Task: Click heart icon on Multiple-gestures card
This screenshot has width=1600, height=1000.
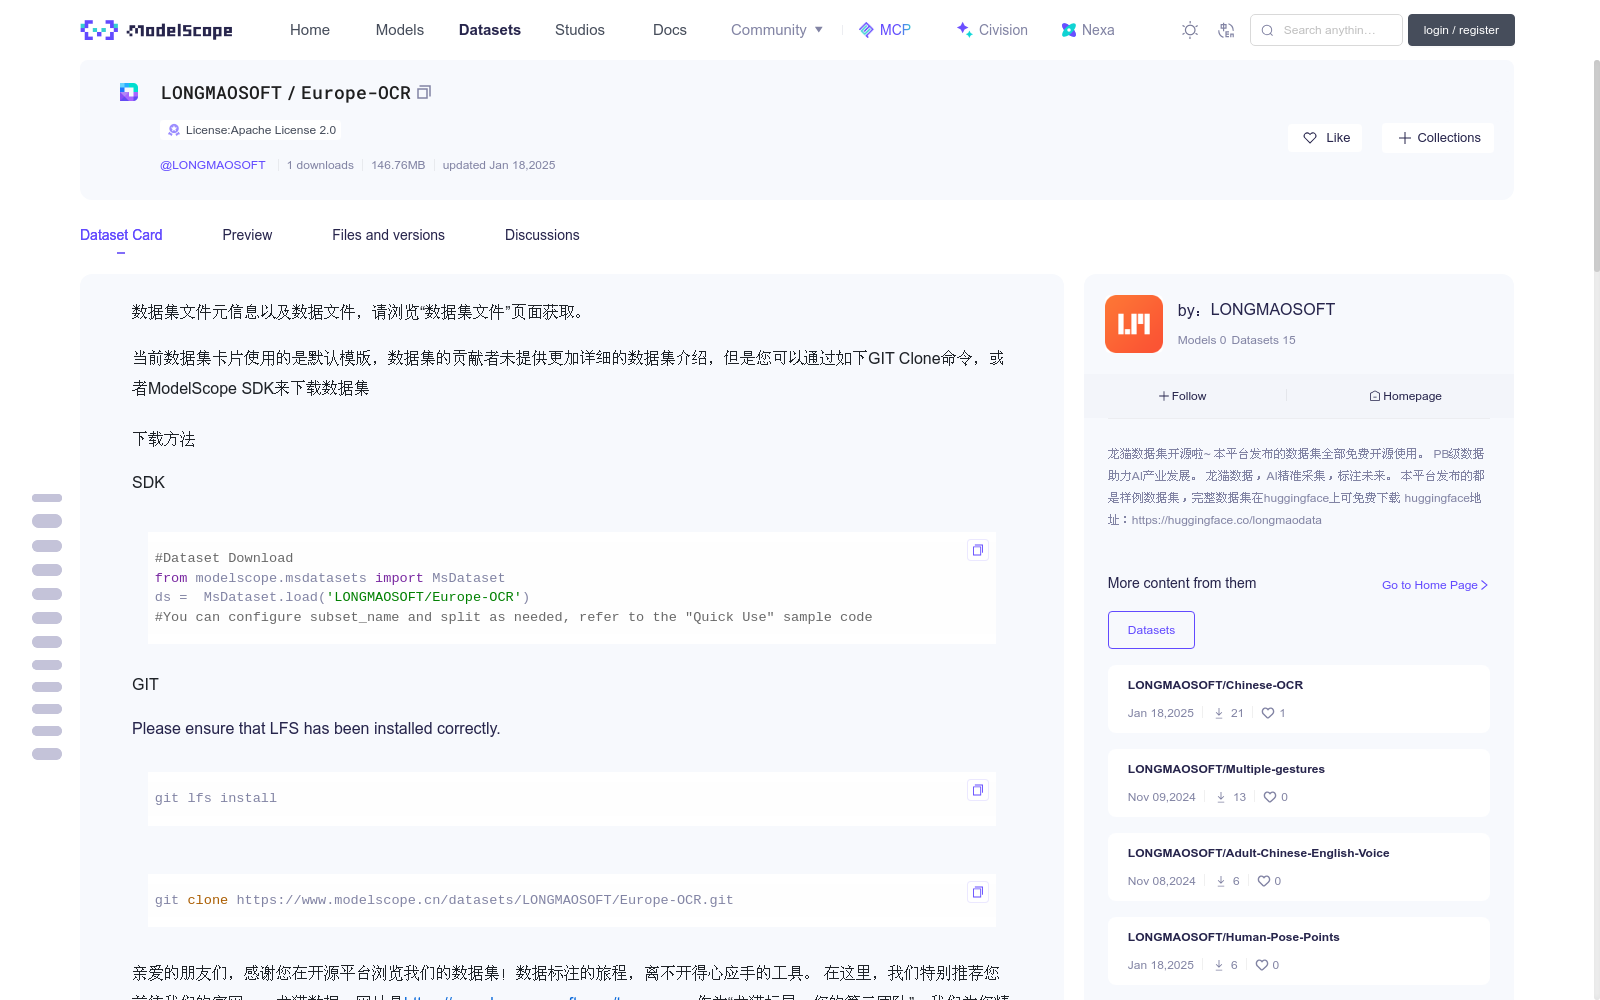Action: point(1270,797)
